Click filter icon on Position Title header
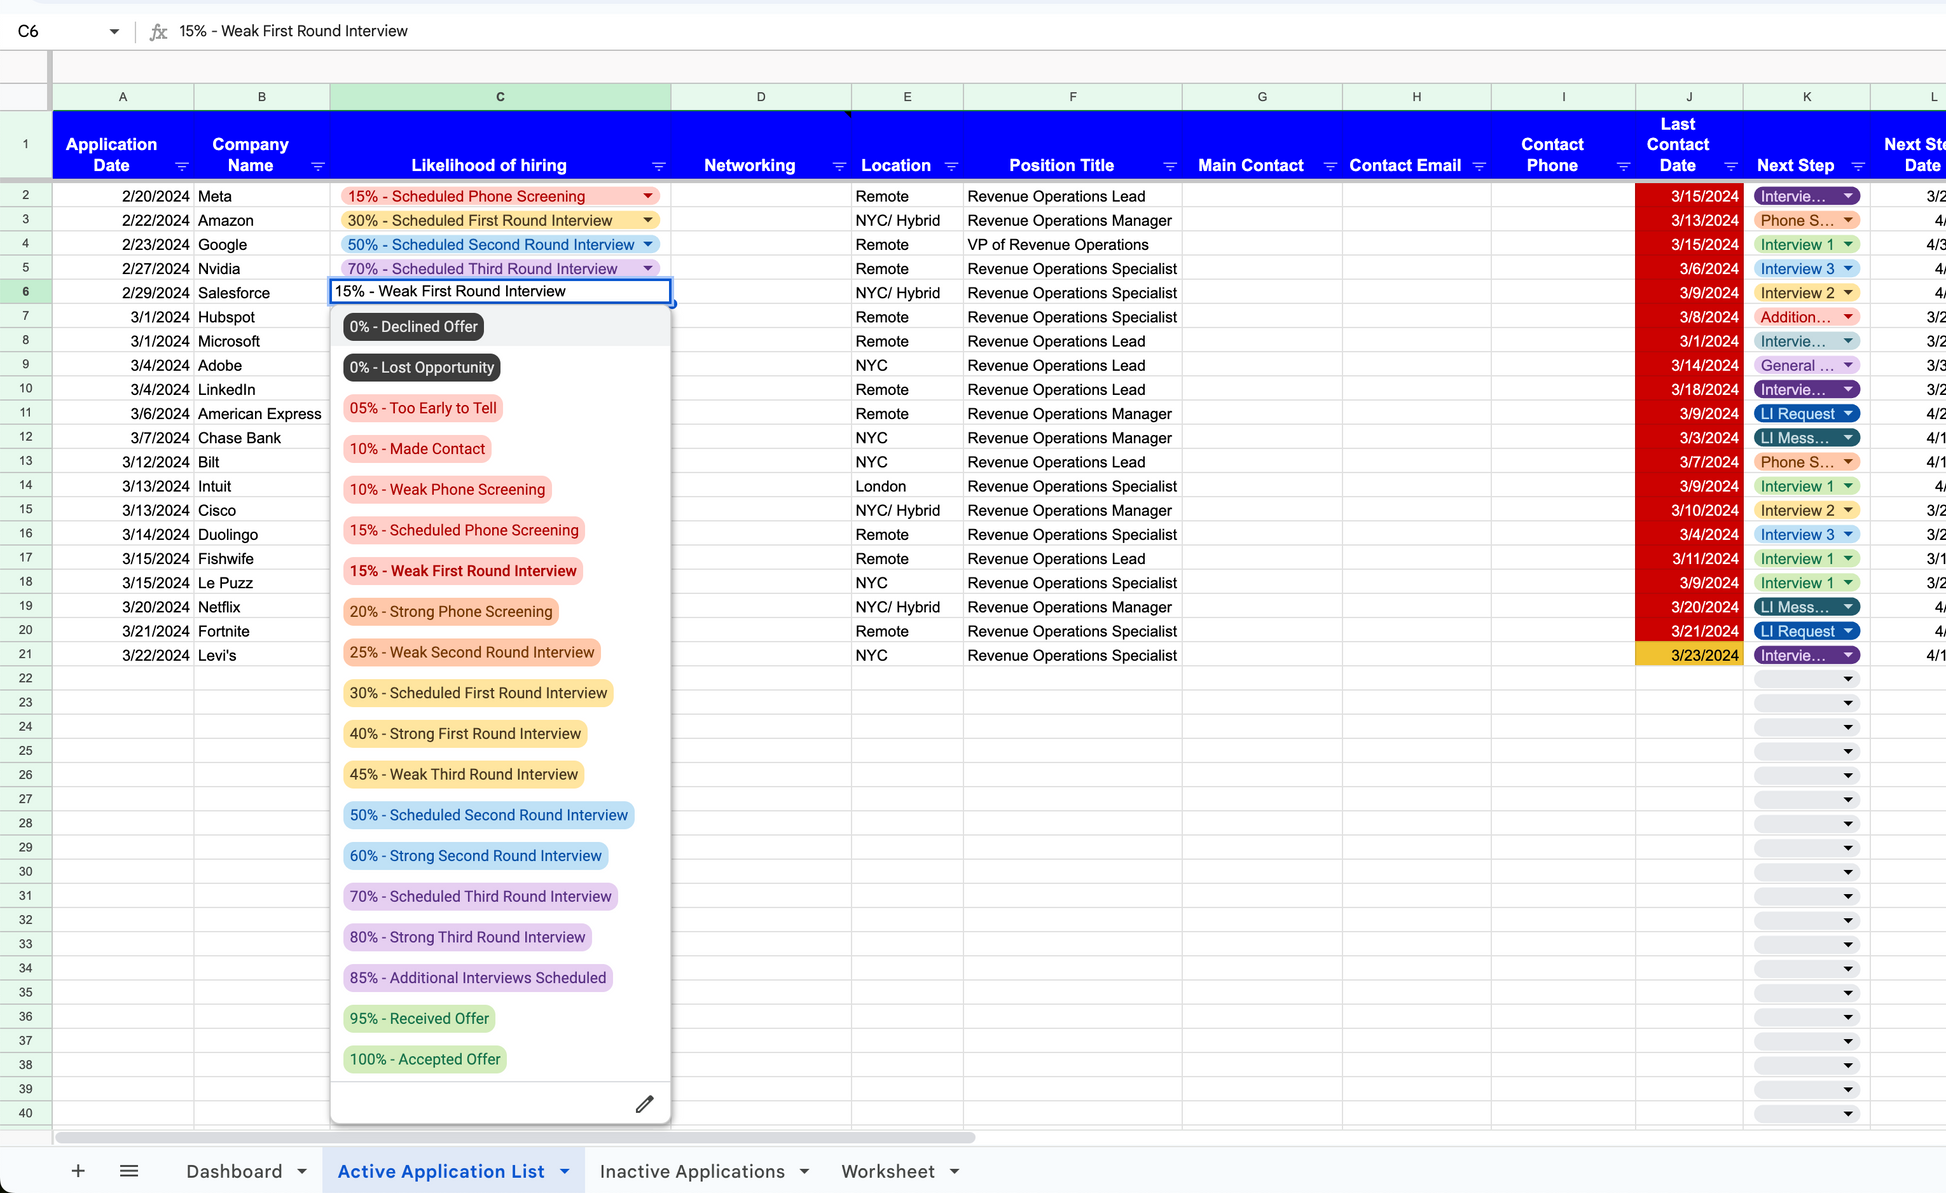Screen dimensions: 1946x1193 pos(1169,166)
